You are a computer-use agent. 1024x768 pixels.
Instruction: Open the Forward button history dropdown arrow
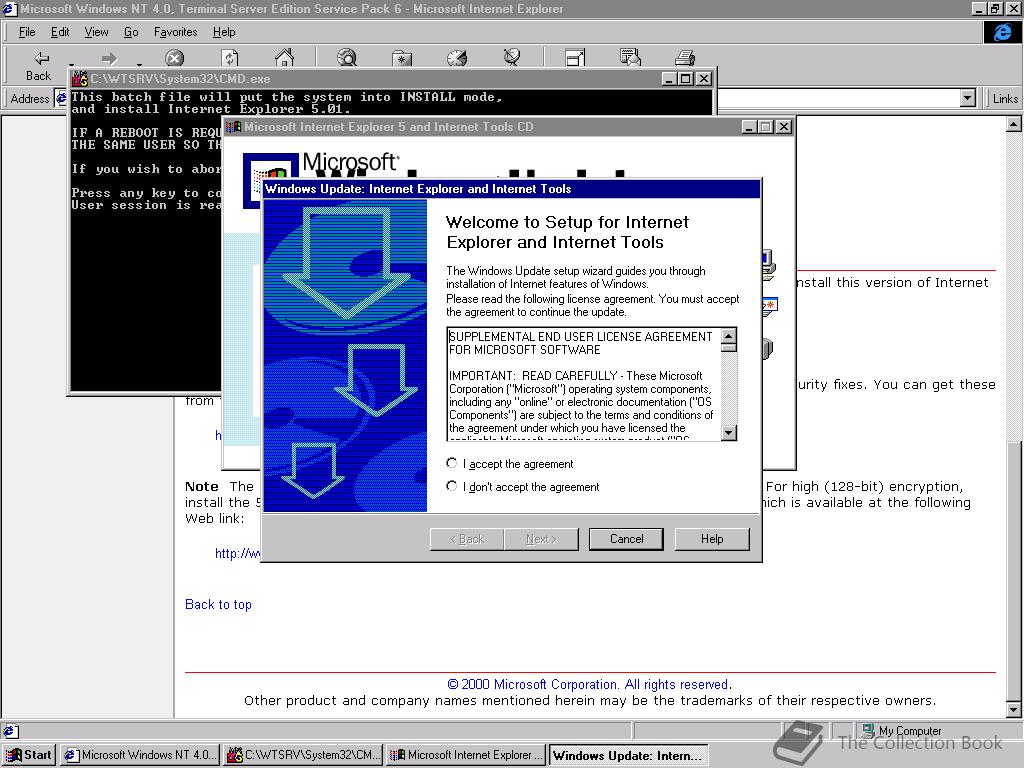139,63
